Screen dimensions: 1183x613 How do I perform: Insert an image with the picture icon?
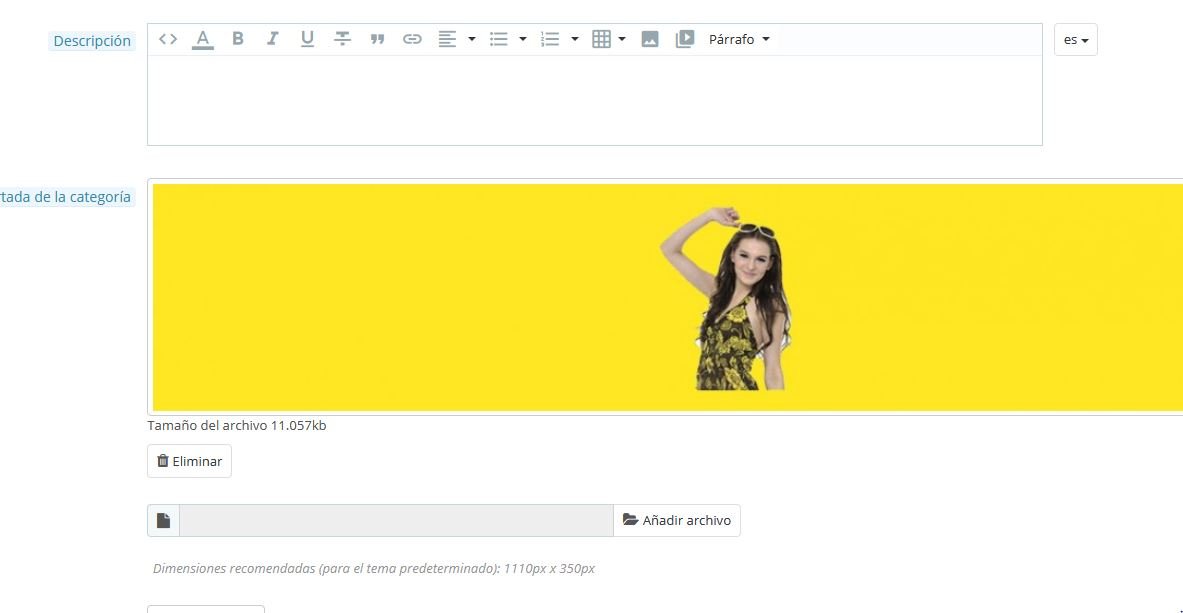650,39
